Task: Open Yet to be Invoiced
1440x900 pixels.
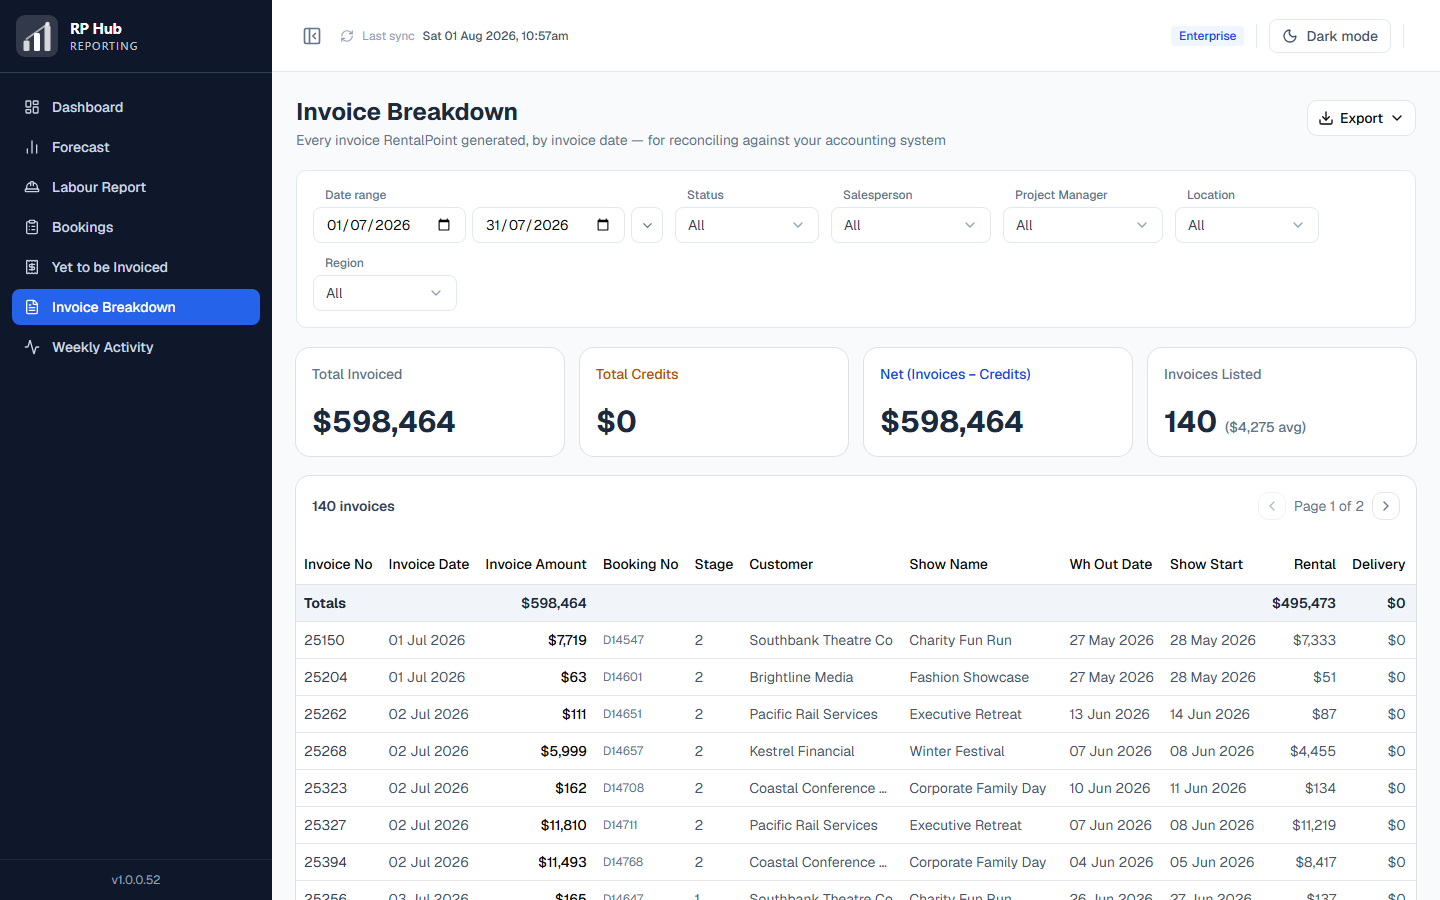Action: pyautogui.click(x=136, y=267)
